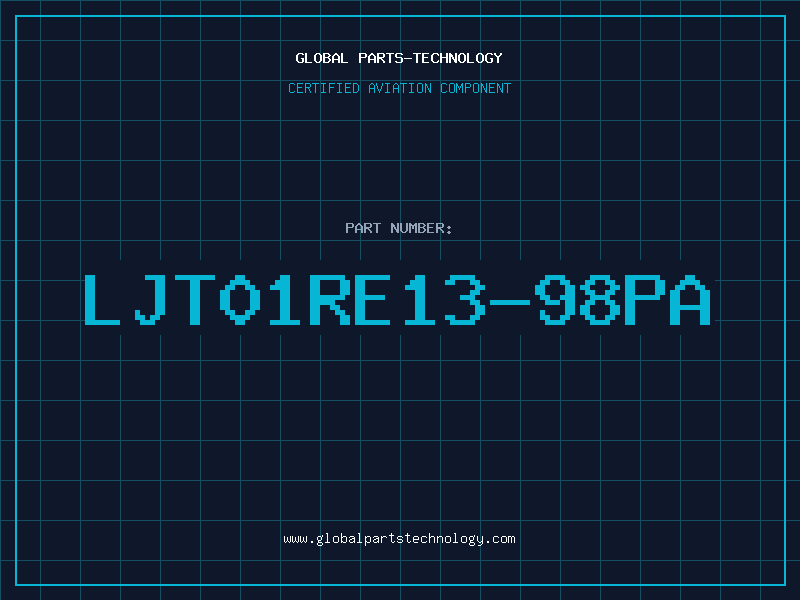Click the large letter T in the part number
This screenshot has height=600, width=800.
(194, 299)
